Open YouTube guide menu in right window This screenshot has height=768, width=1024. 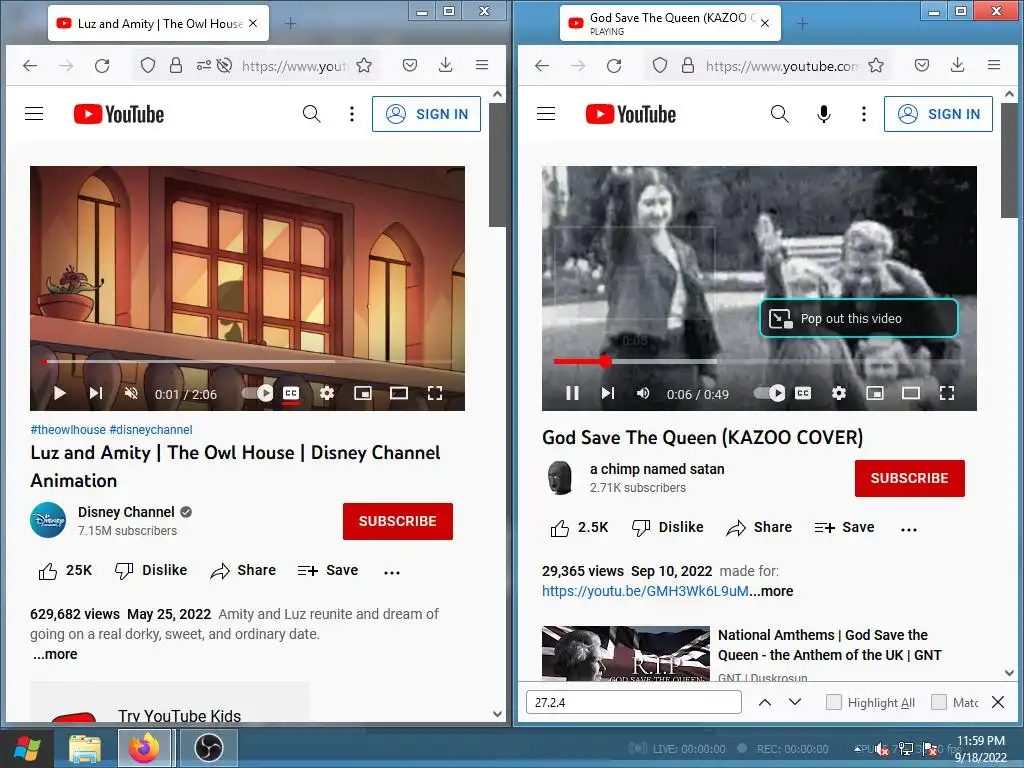[546, 114]
